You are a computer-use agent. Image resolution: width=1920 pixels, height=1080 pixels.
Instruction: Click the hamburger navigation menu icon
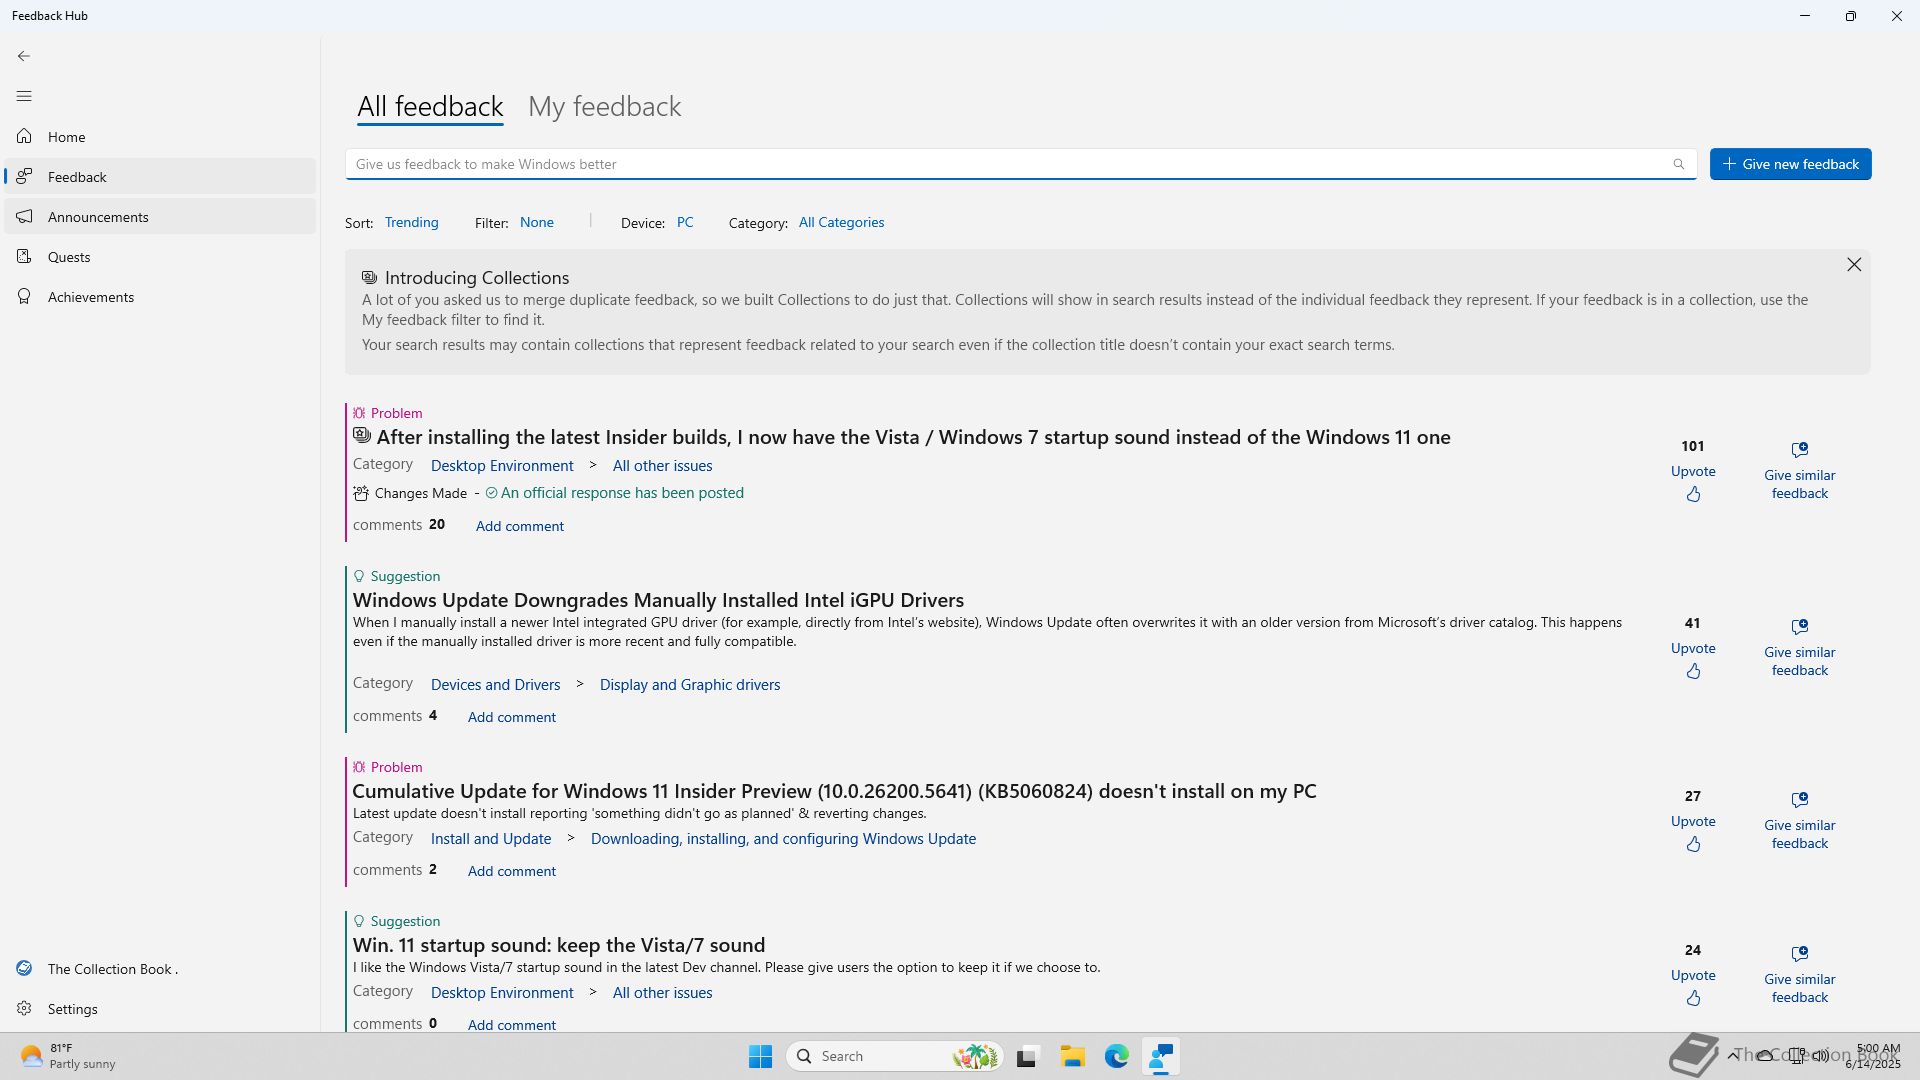tap(24, 96)
